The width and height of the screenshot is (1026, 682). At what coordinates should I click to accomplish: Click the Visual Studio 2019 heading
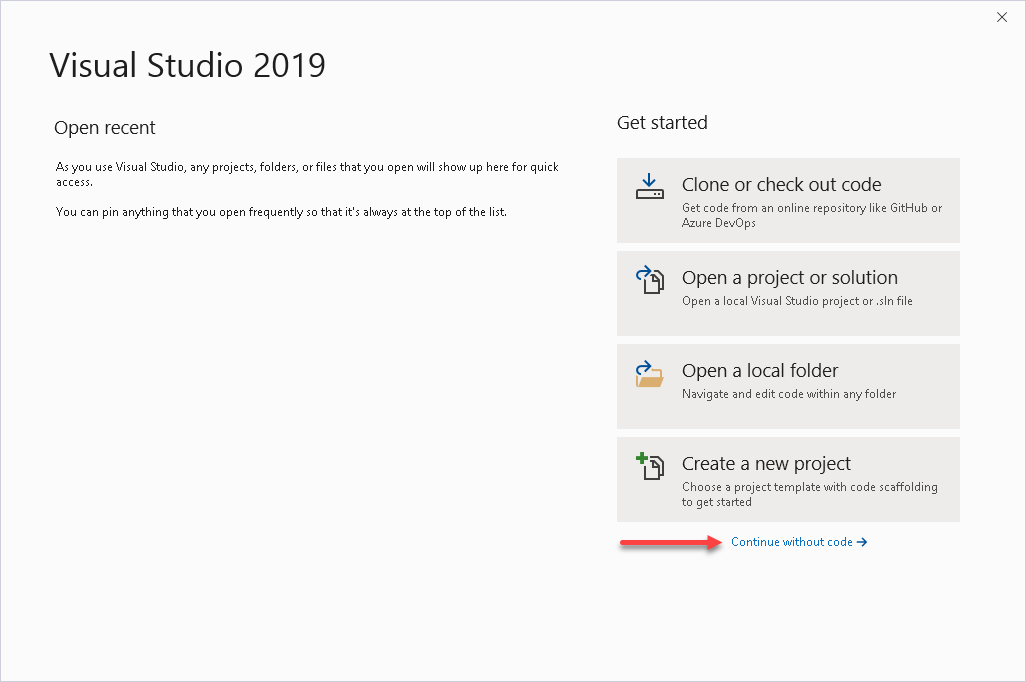[187, 65]
